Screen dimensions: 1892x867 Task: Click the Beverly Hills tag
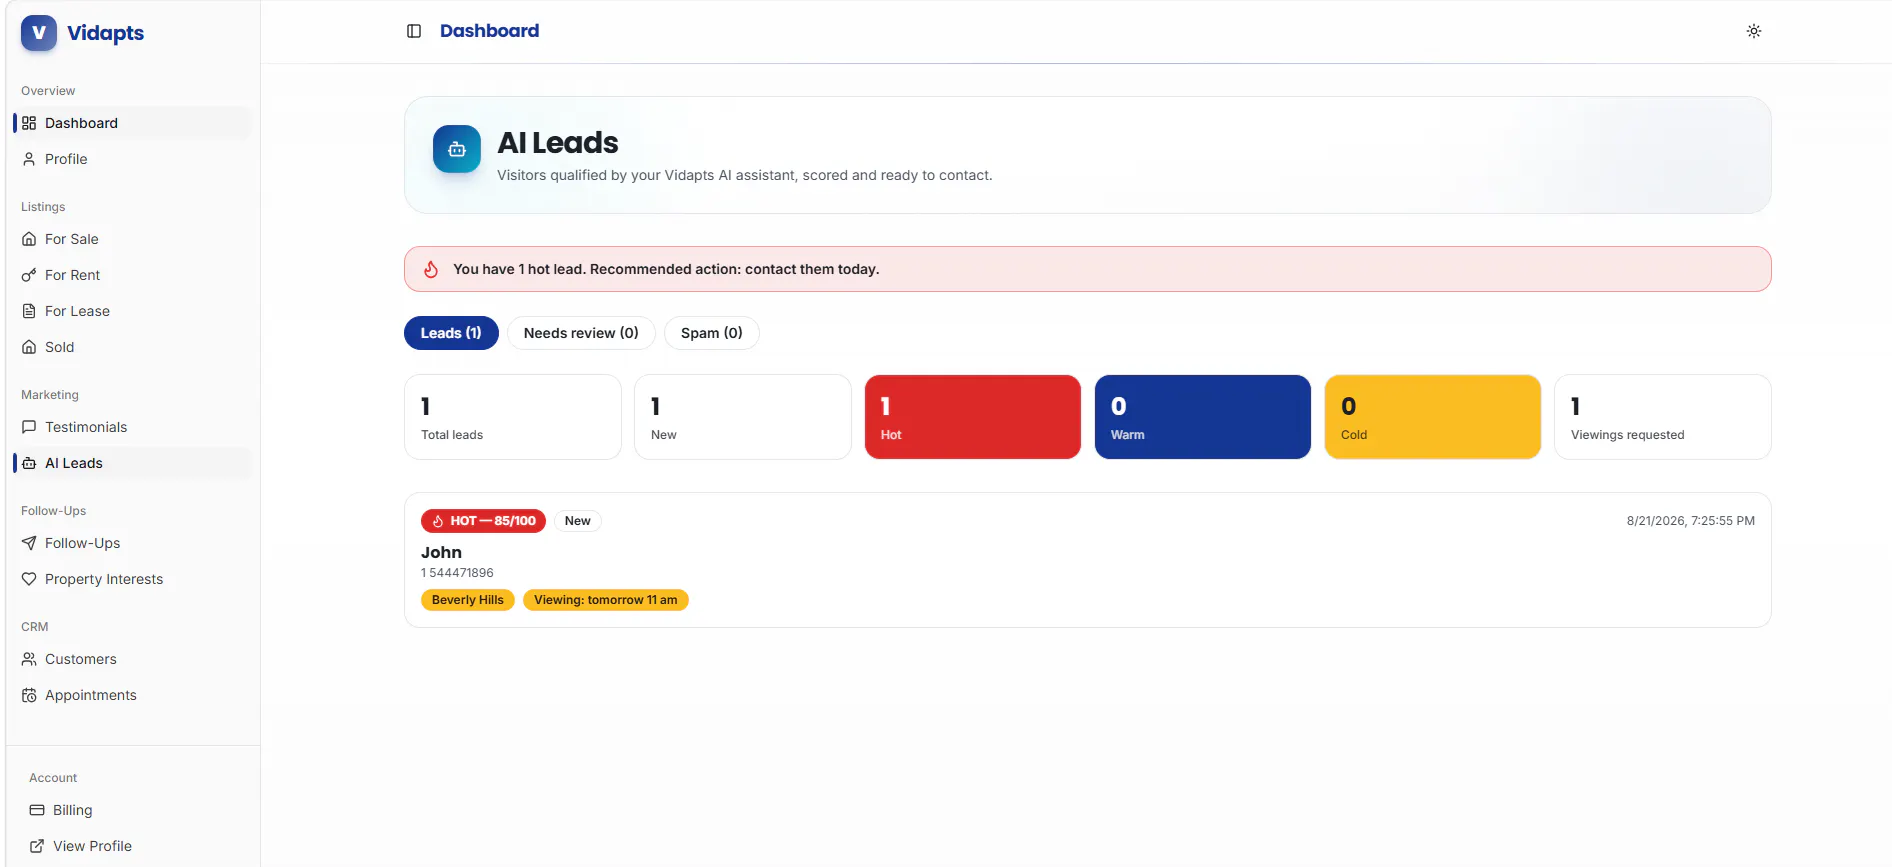[x=468, y=600]
